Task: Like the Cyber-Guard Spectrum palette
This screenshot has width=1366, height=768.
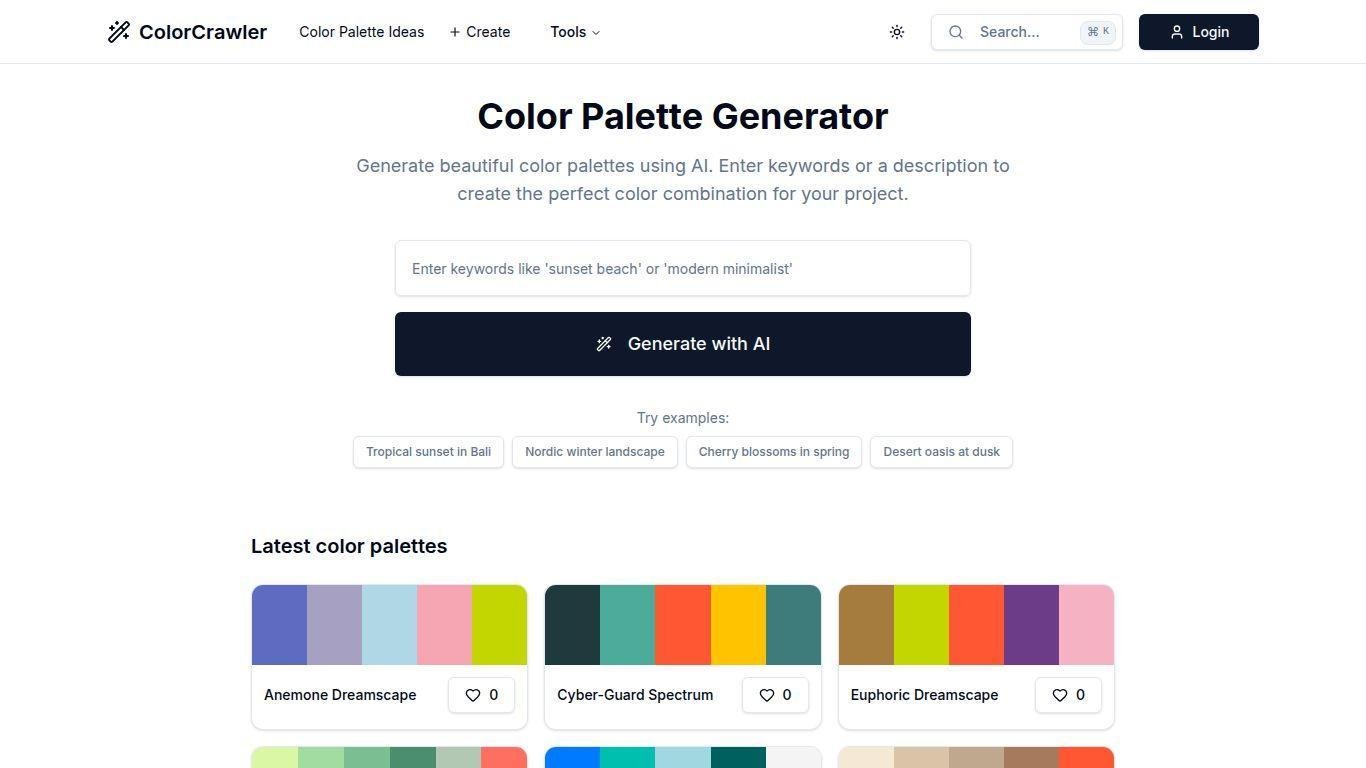Action: [x=775, y=695]
